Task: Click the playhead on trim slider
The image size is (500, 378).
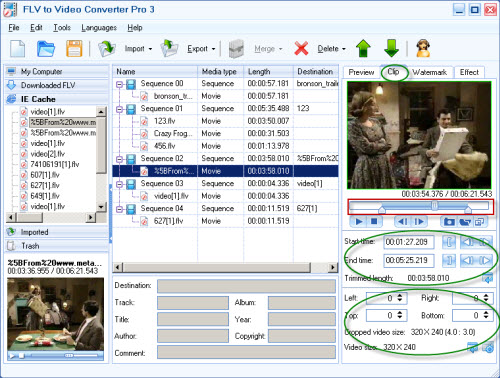Action: tap(435, 206)
